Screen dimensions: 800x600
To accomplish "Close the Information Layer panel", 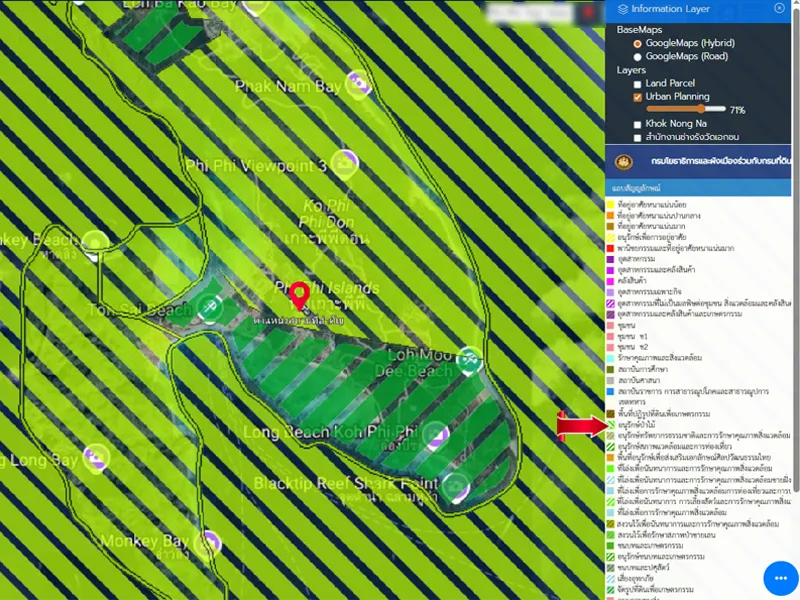I will 780,9.
